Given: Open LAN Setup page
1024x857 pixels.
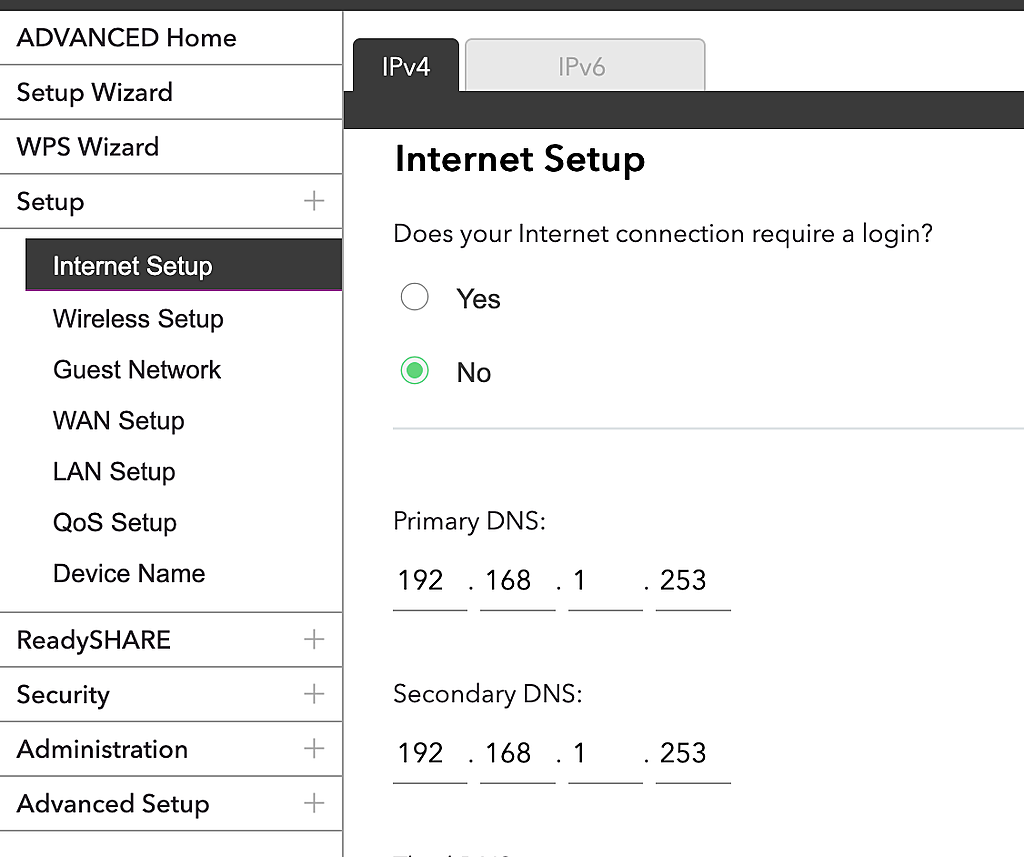Looking at the screenshot, I should pyautogui.click(x=114, y=472).
